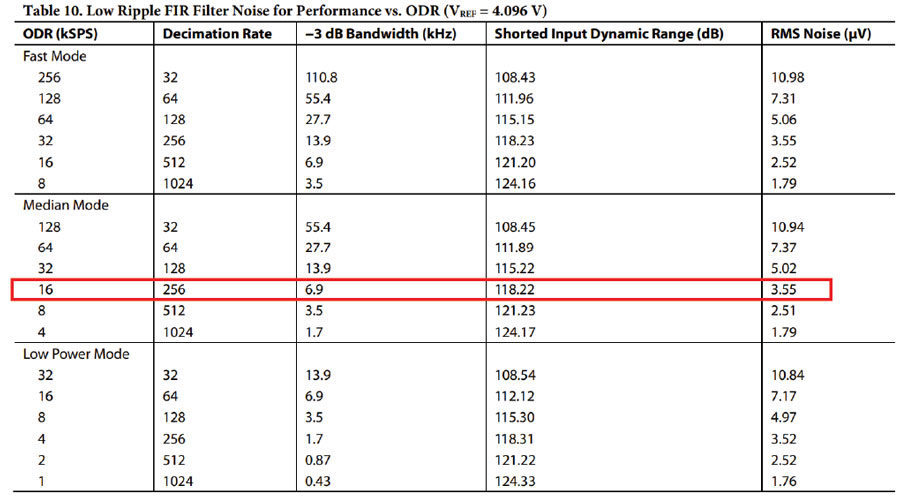Click the Table 10 title text
The width and height of the screenshot is (900, 497).
(x=285, y=10)
